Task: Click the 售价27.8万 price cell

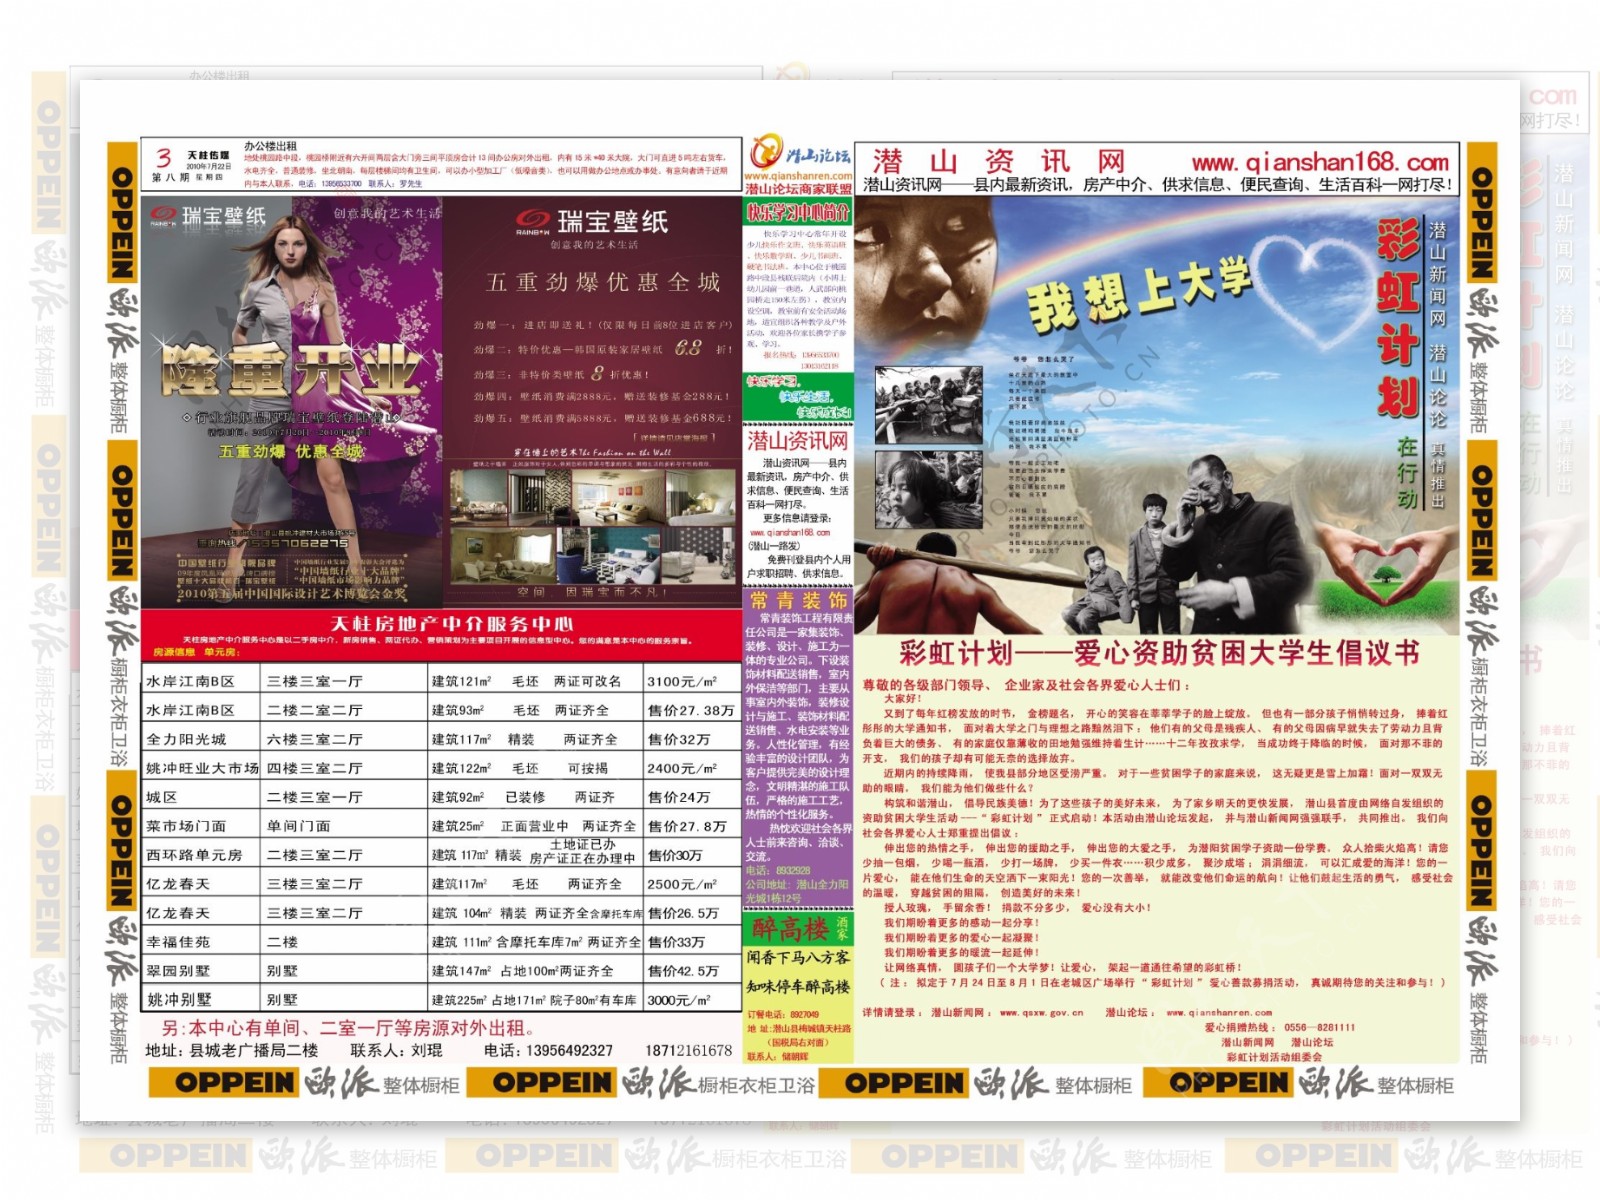Action: point(691,826)
